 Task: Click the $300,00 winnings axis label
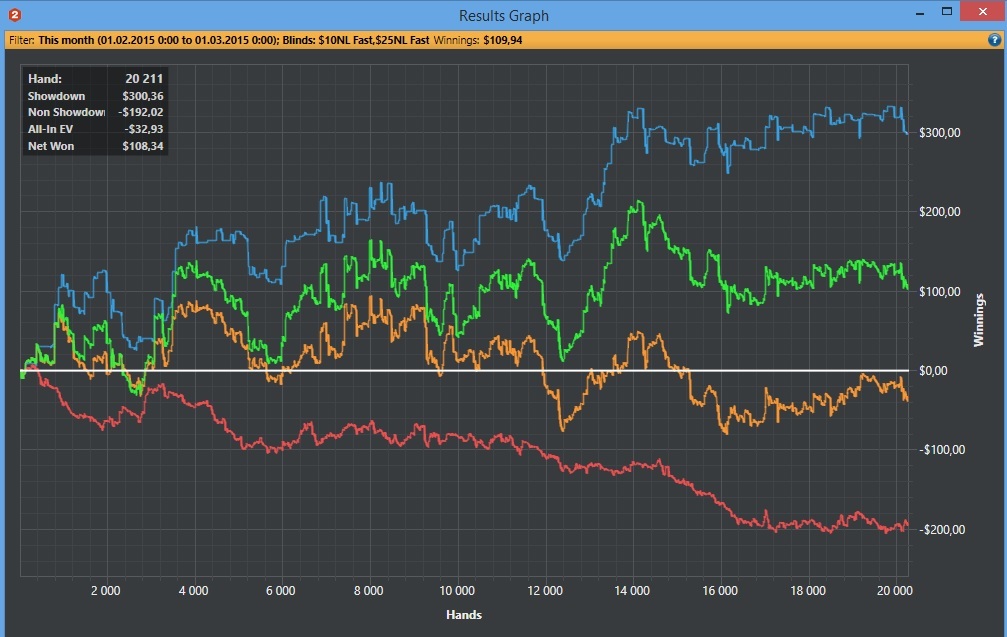pyautogui.click(x=940, y=133)
